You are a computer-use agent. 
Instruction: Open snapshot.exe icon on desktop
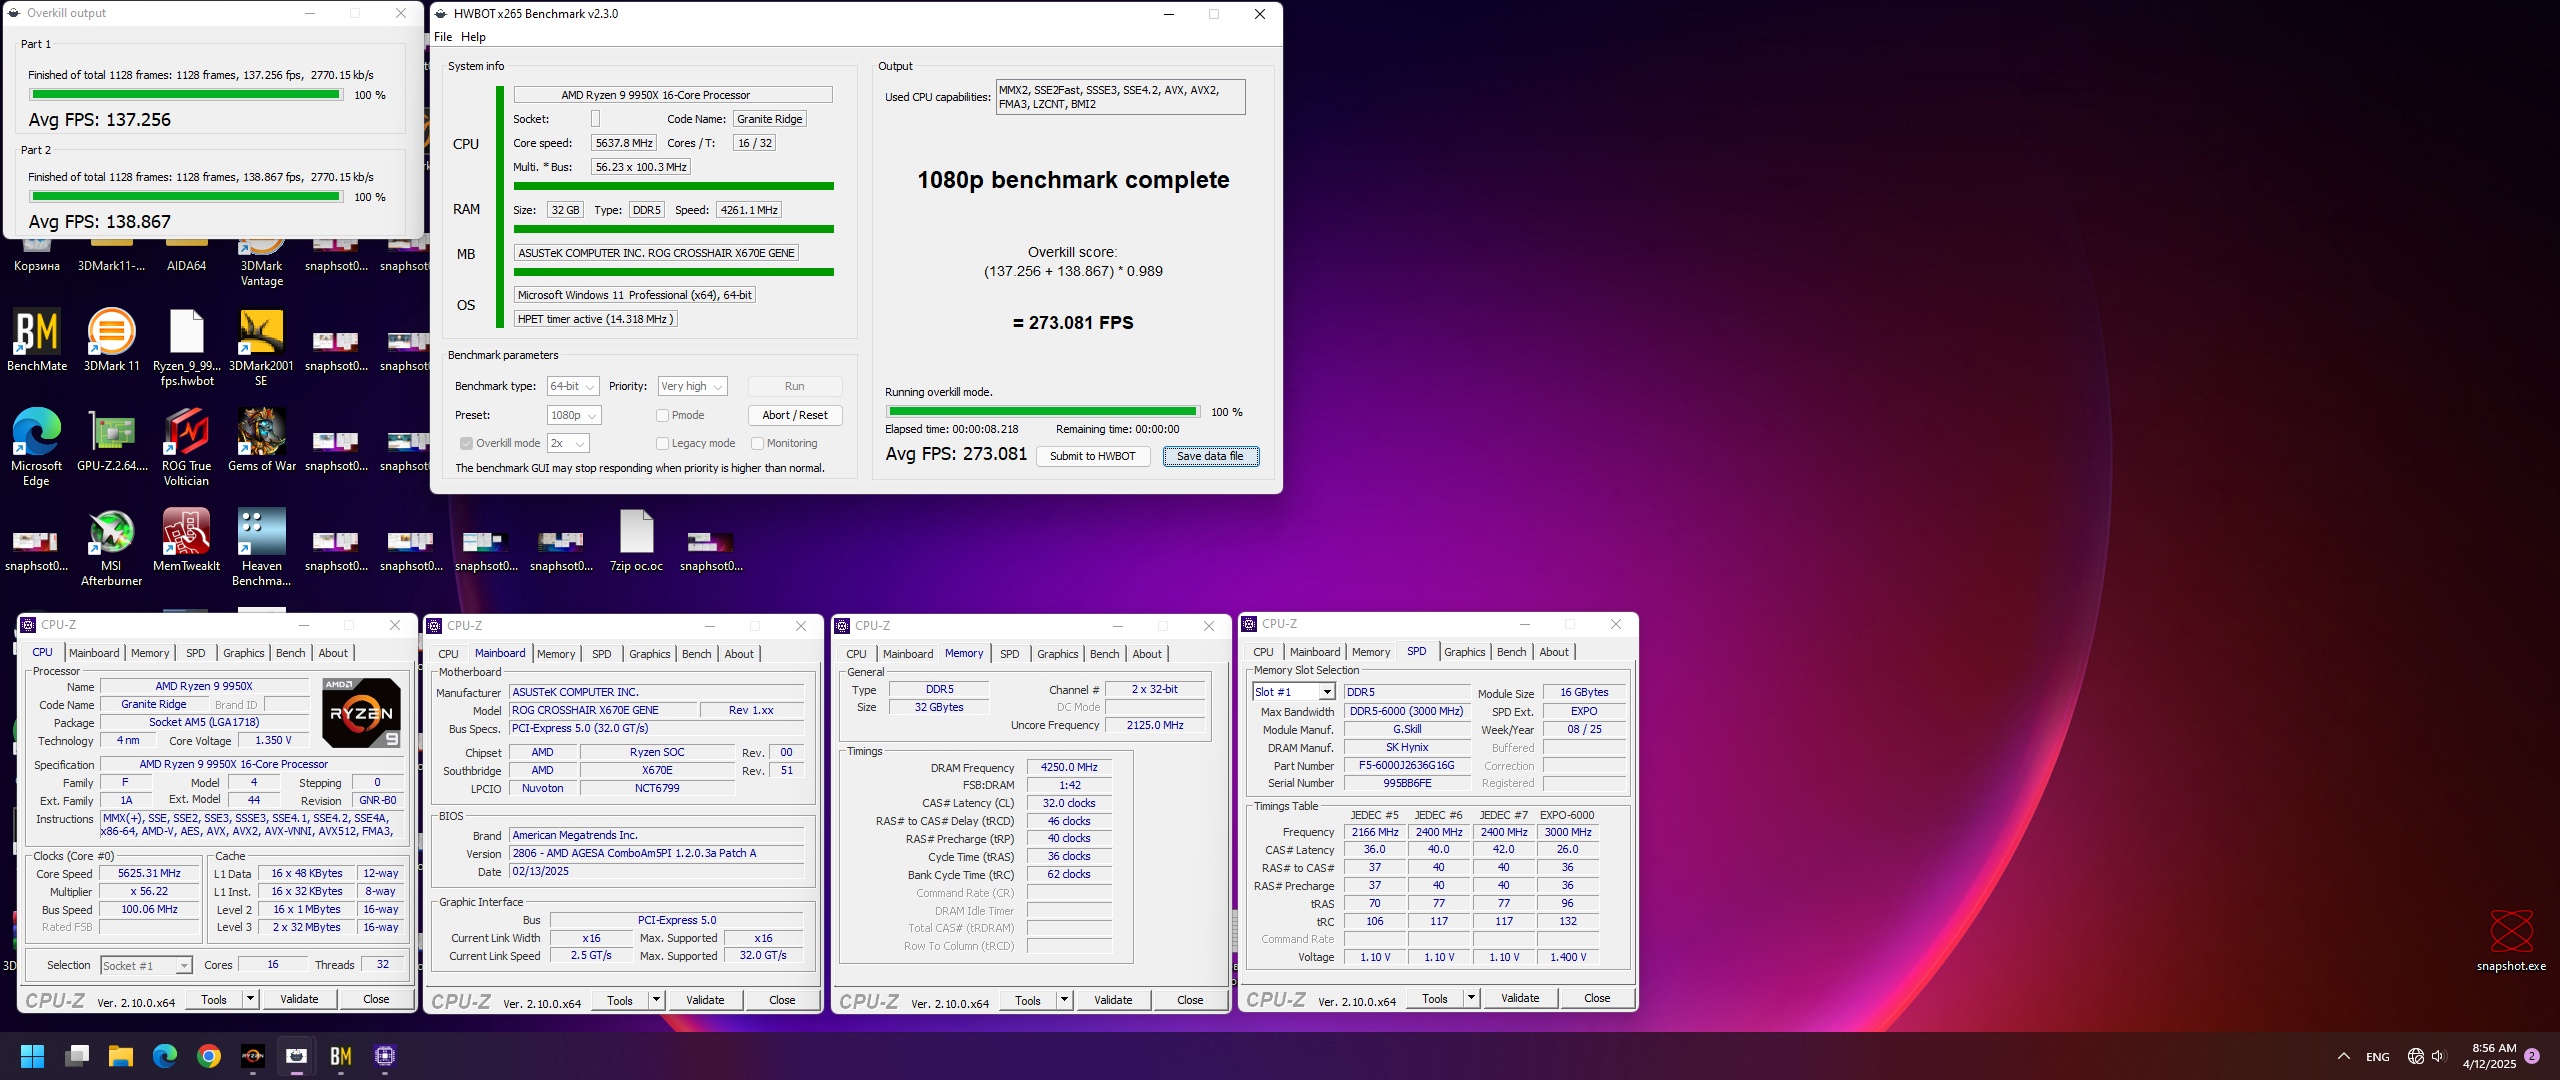(2511, 941)
